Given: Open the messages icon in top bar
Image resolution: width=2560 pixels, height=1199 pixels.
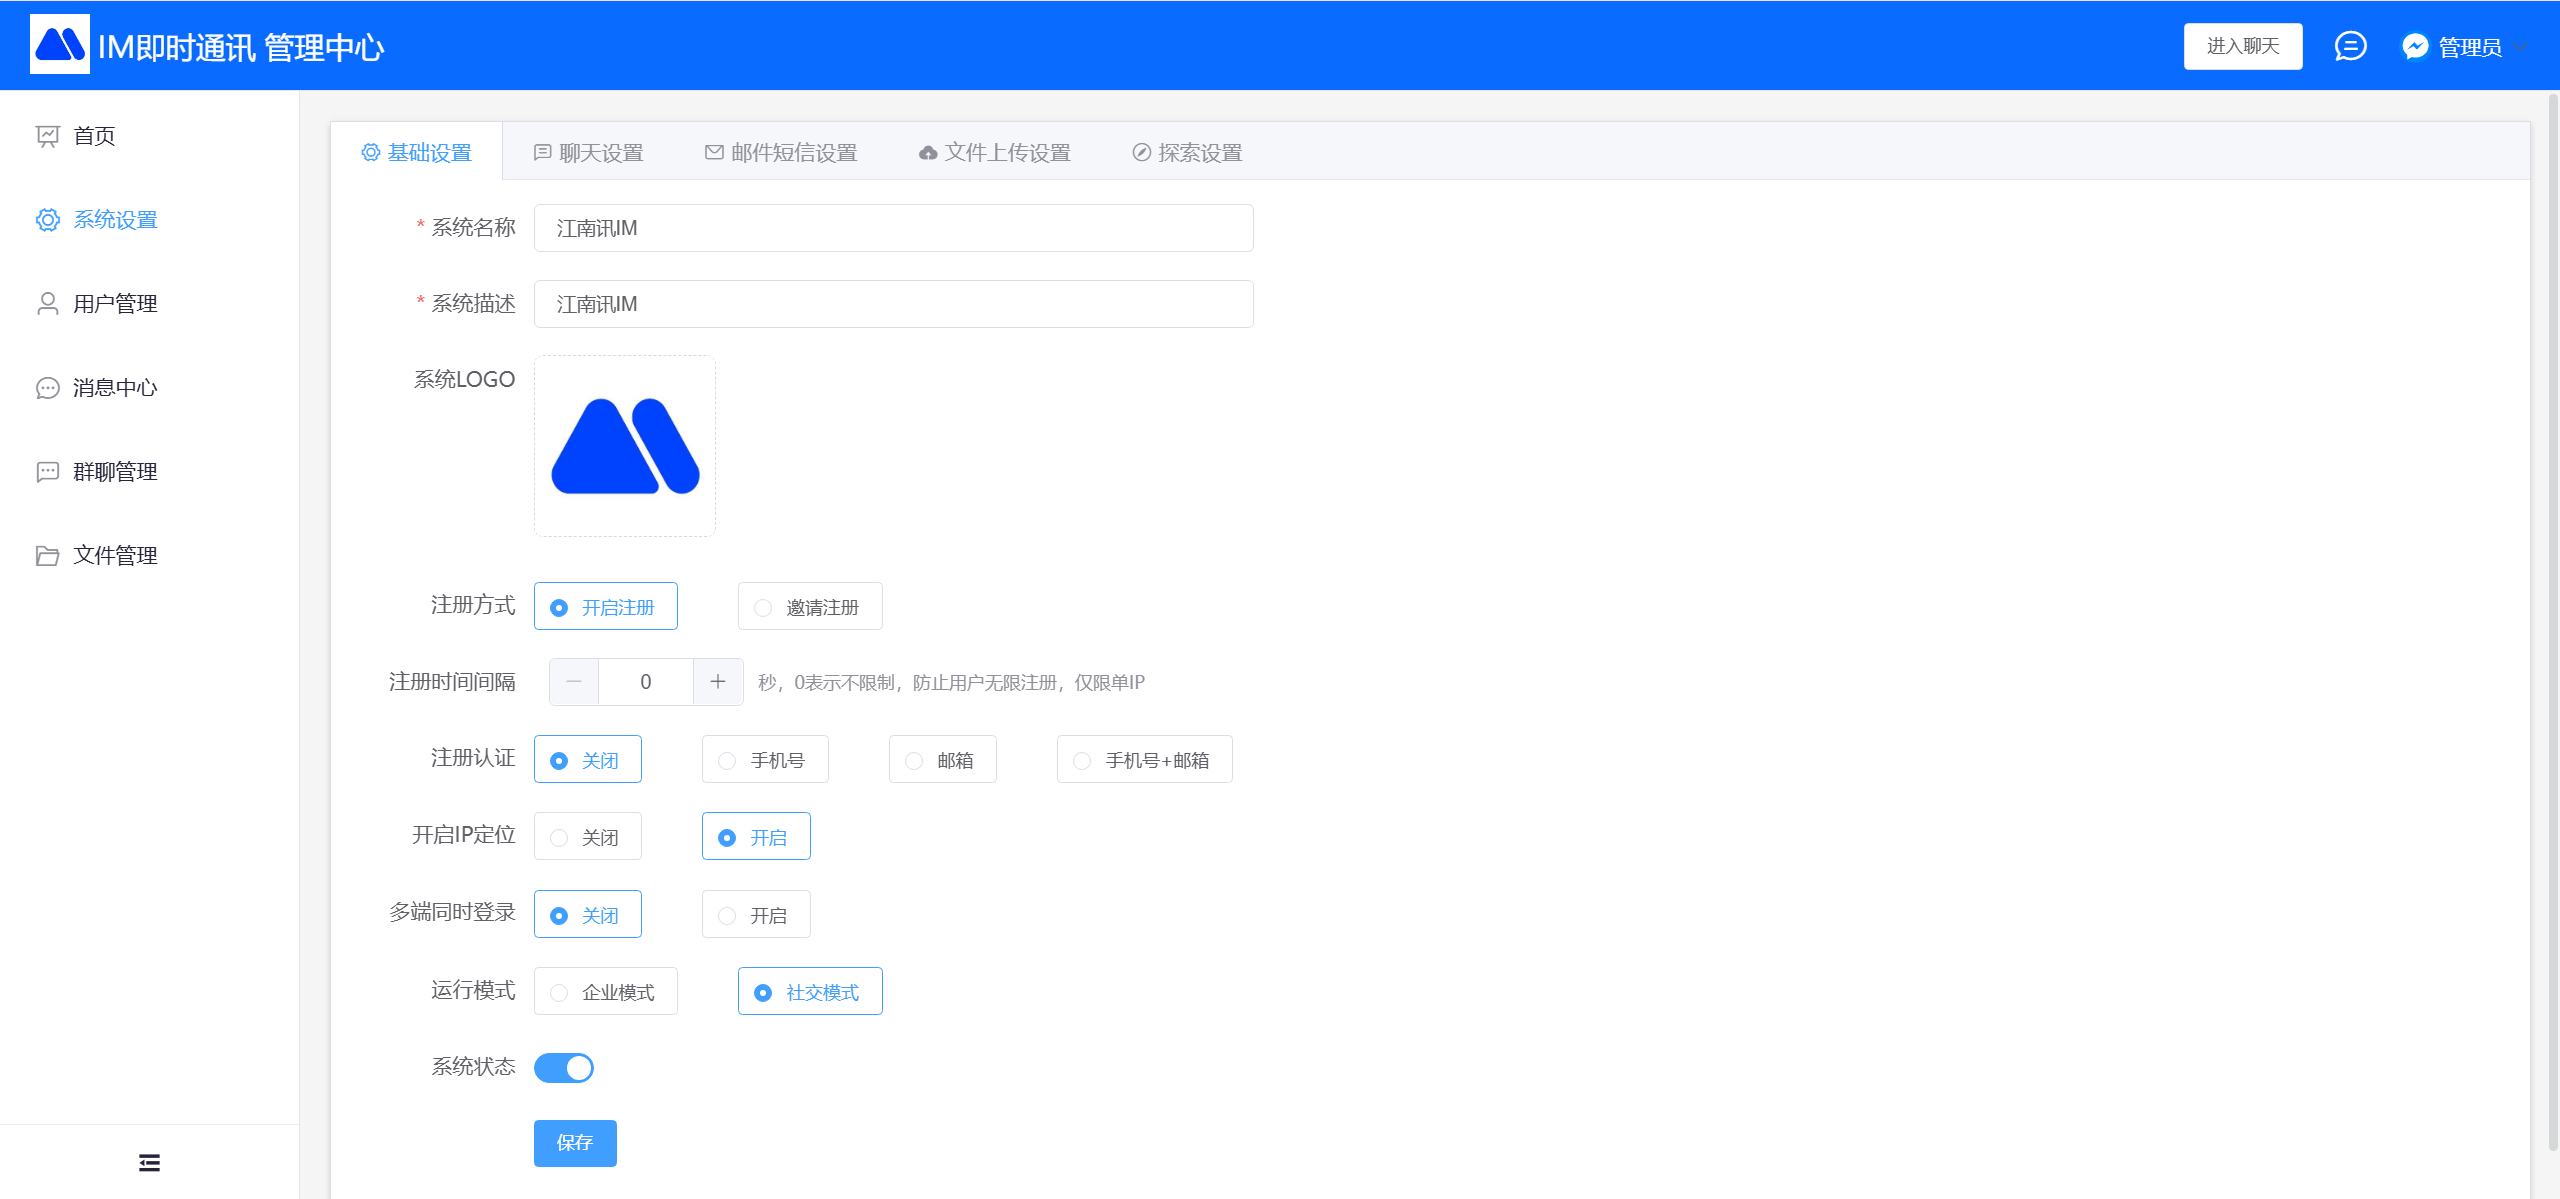Looking at the screenshot, I should click(x=2350, y=46).
